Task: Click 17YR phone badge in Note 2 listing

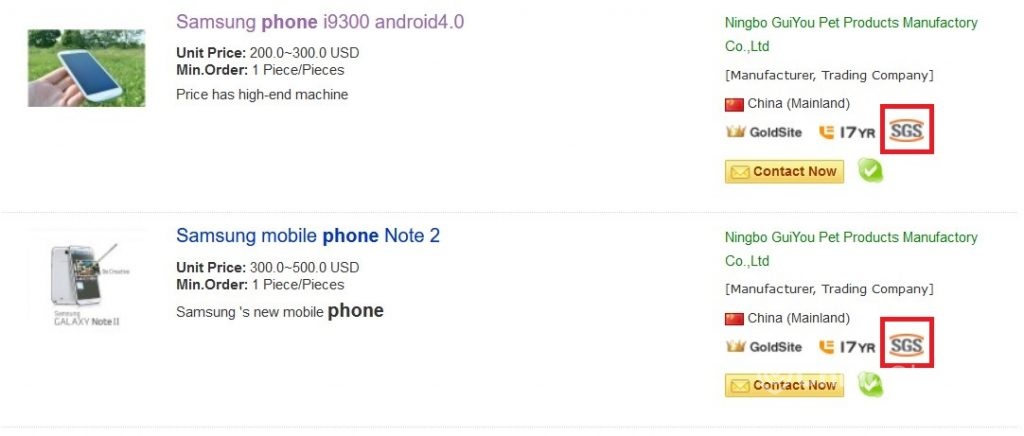Action: (x=847, y=347)
